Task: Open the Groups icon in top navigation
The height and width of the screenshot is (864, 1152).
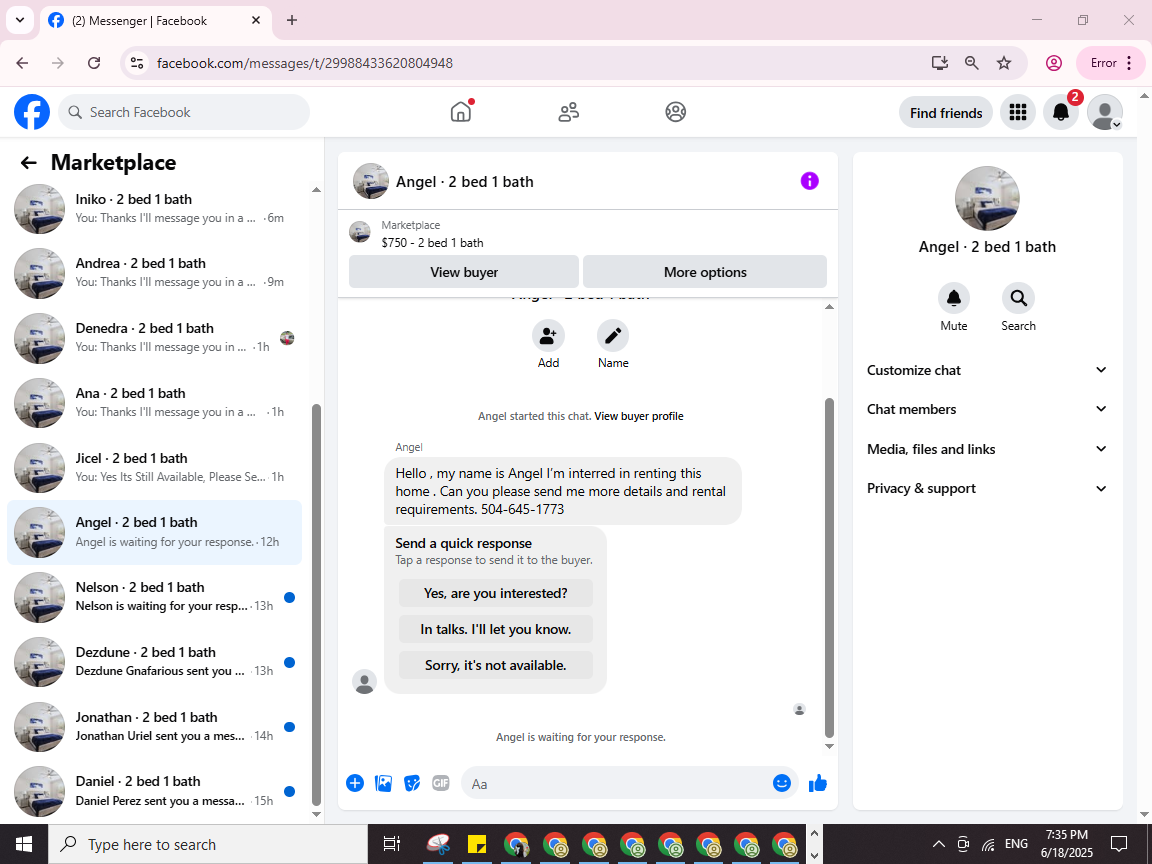Action: 675,112
